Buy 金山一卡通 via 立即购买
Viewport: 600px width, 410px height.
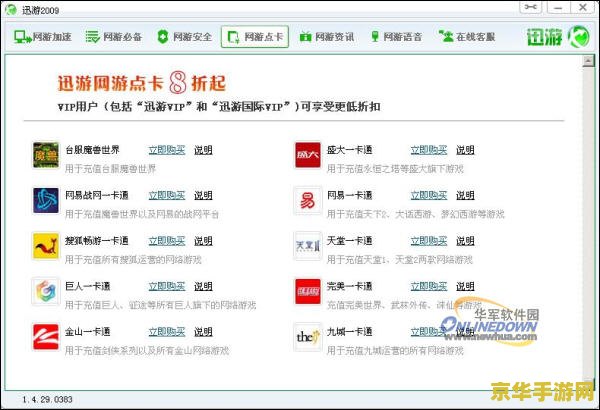point(167,332)
